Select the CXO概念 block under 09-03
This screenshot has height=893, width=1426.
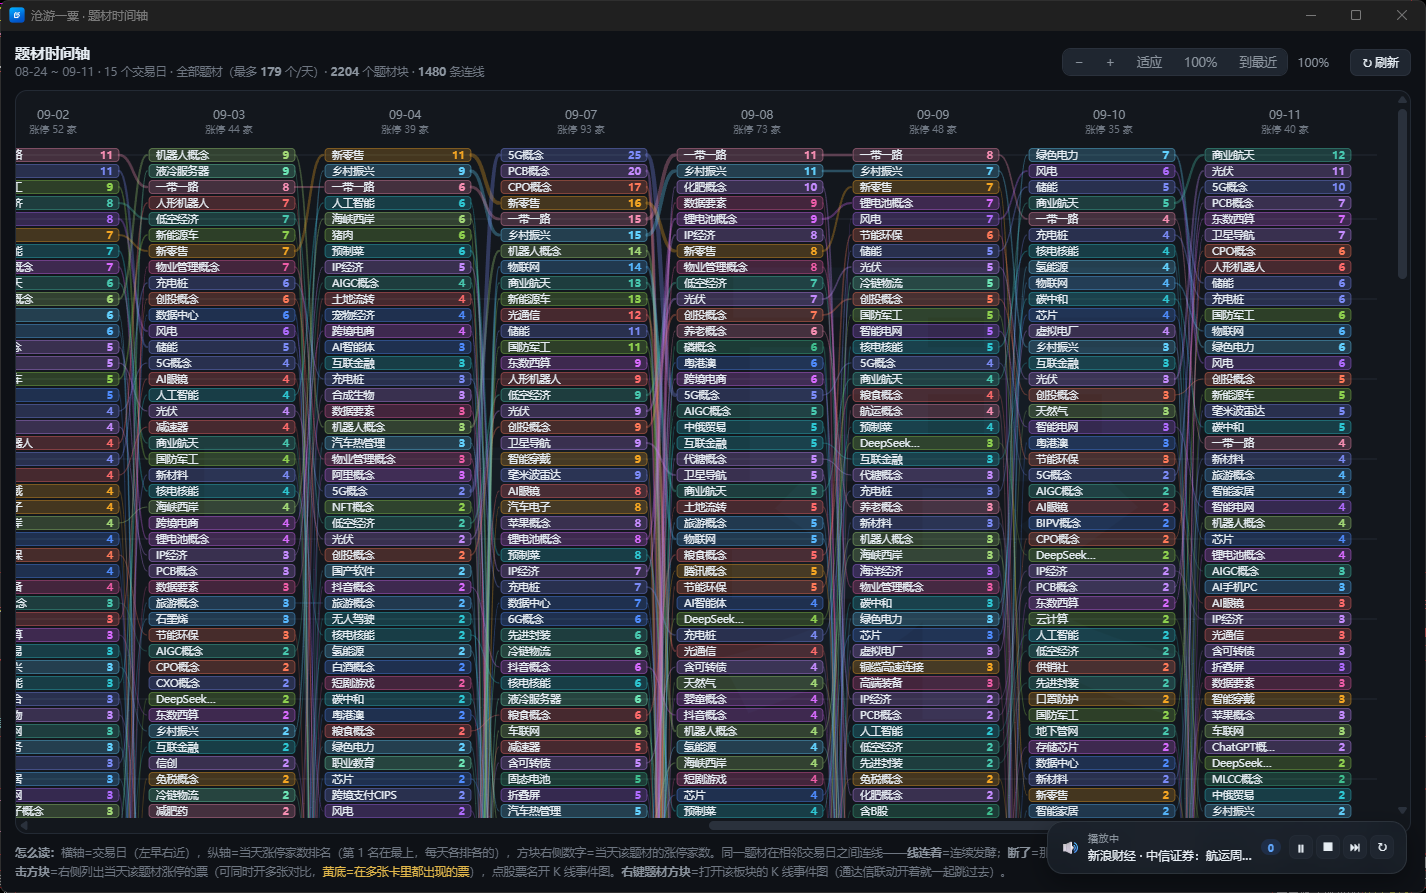click(222, 683)
